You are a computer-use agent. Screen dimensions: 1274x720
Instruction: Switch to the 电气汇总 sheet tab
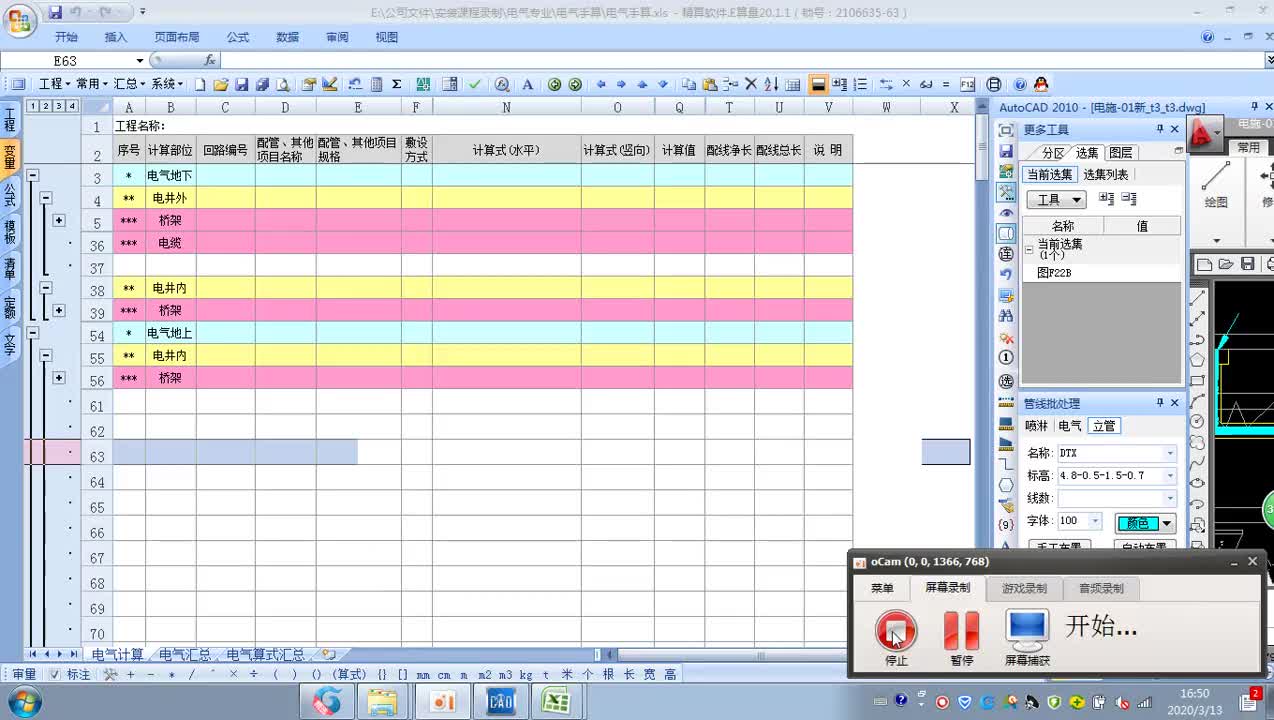point(185,655)
